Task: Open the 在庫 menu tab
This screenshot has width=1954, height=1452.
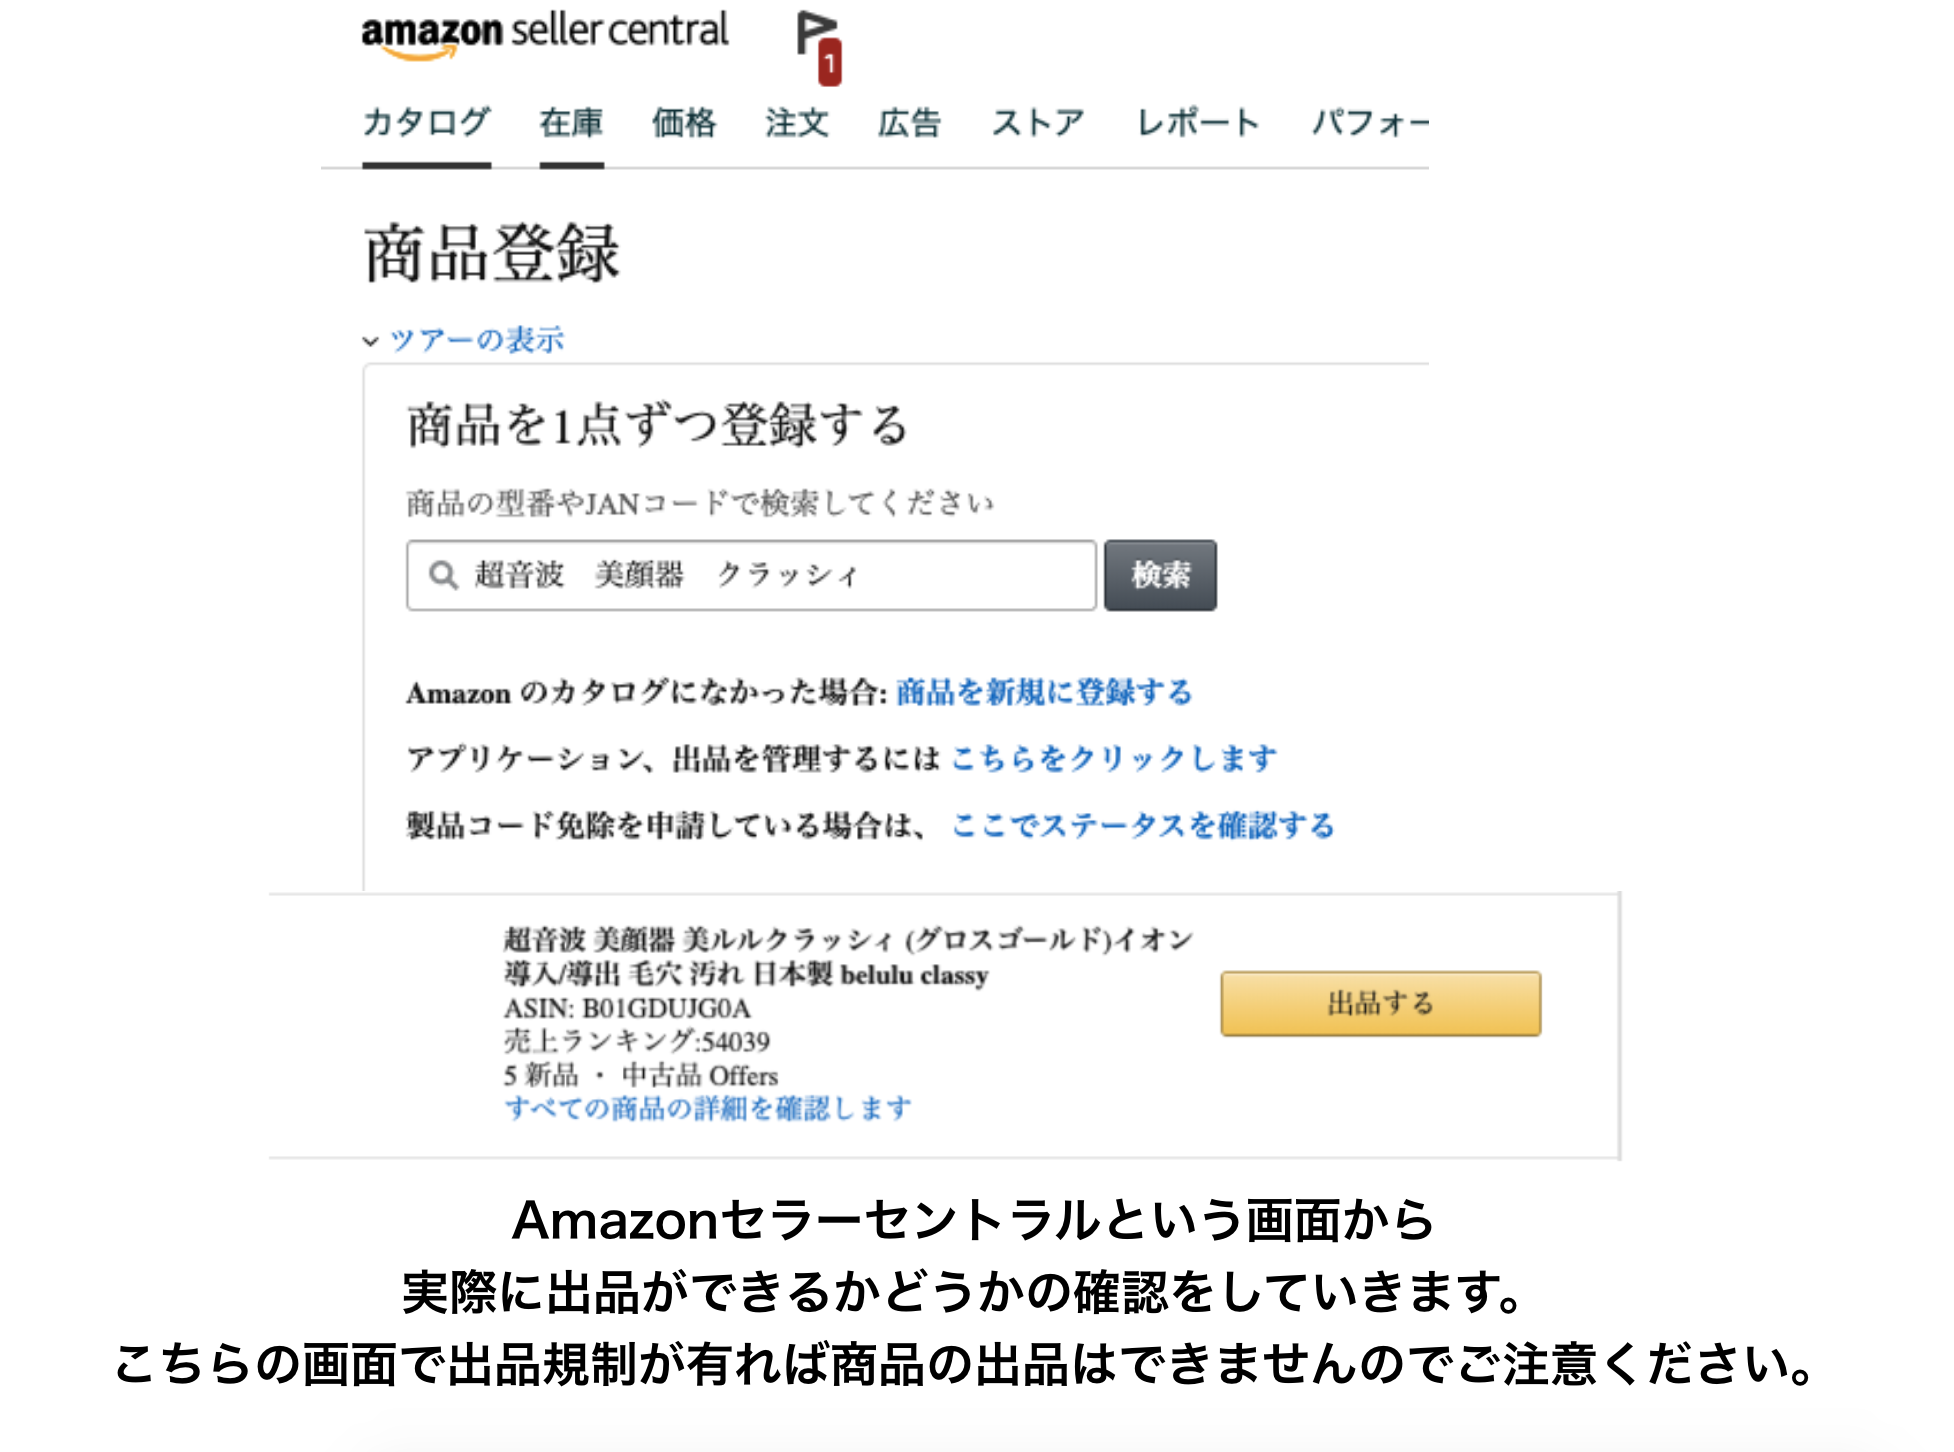Action: [571, 123]
